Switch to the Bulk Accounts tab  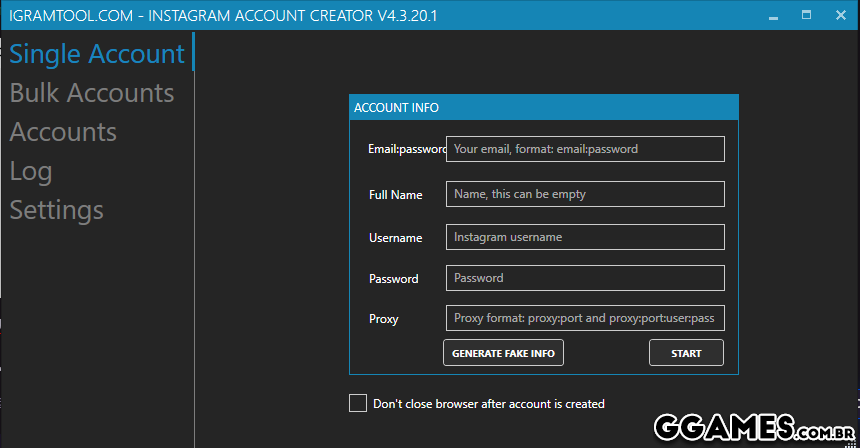92,93
